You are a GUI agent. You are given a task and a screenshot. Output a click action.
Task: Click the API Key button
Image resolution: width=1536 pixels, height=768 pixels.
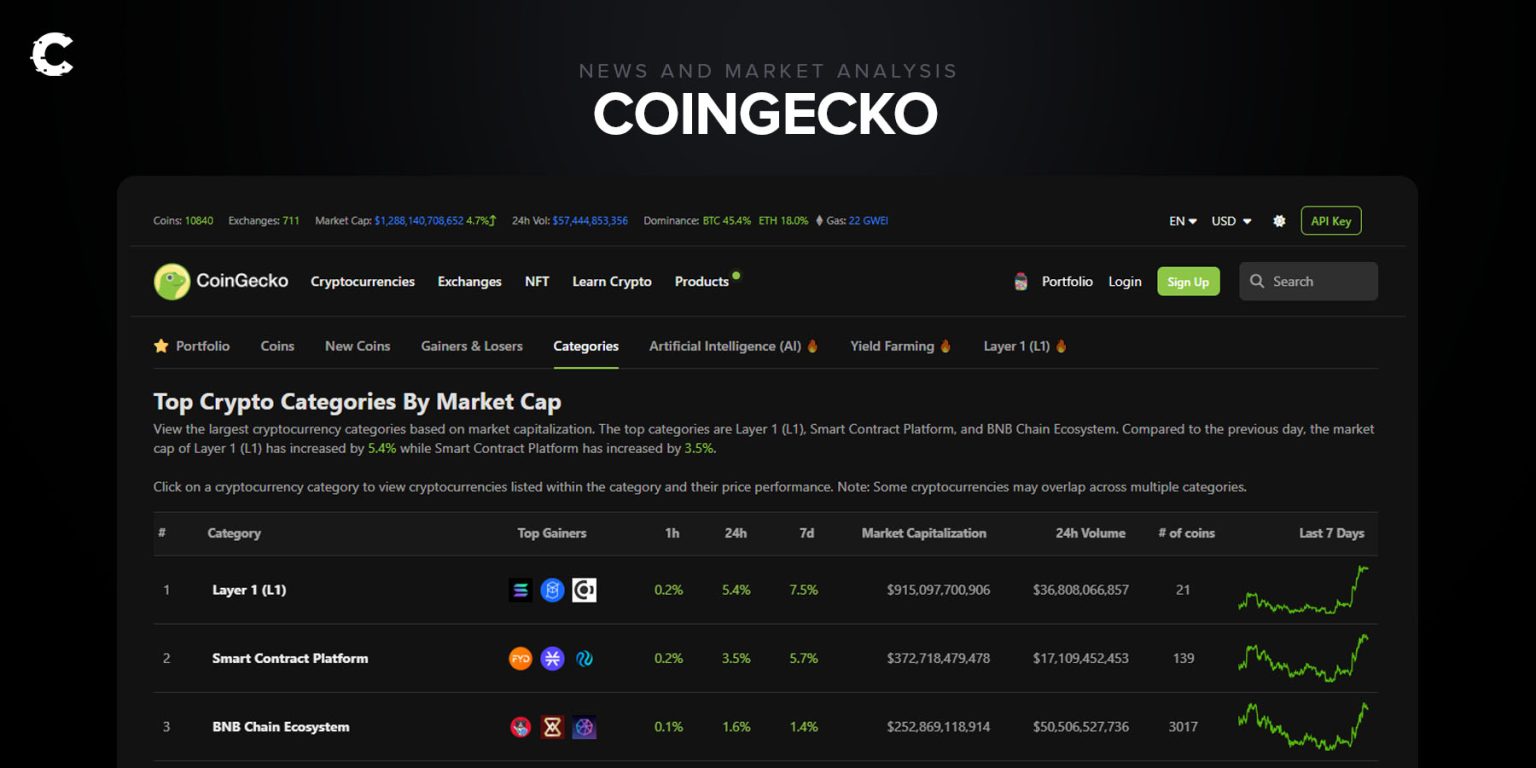[1330, 221]
